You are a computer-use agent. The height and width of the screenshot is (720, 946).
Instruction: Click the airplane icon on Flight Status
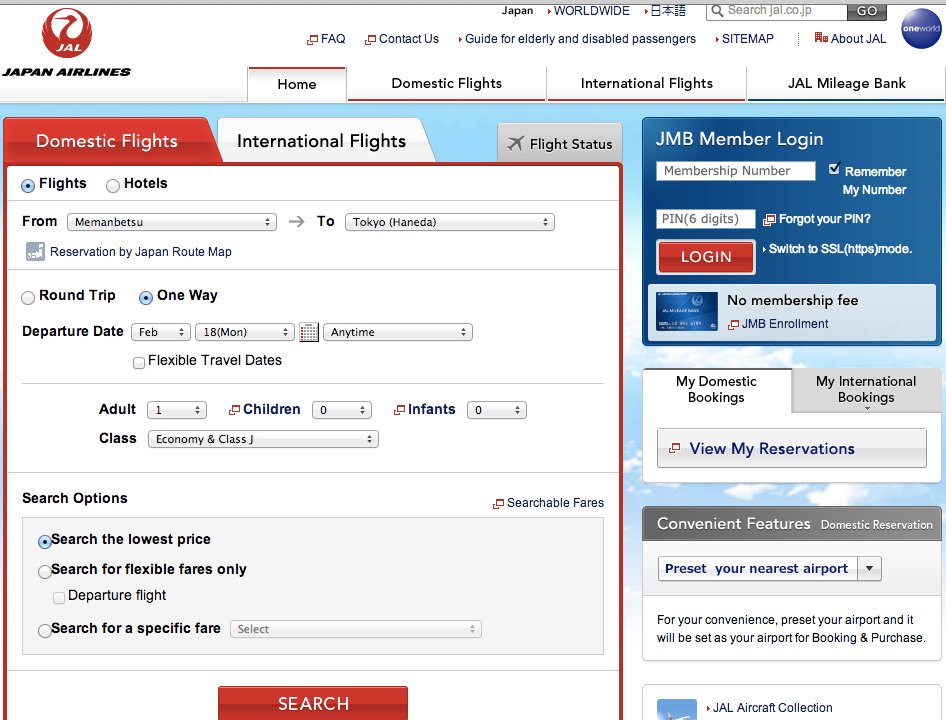[x=515, y=144]
